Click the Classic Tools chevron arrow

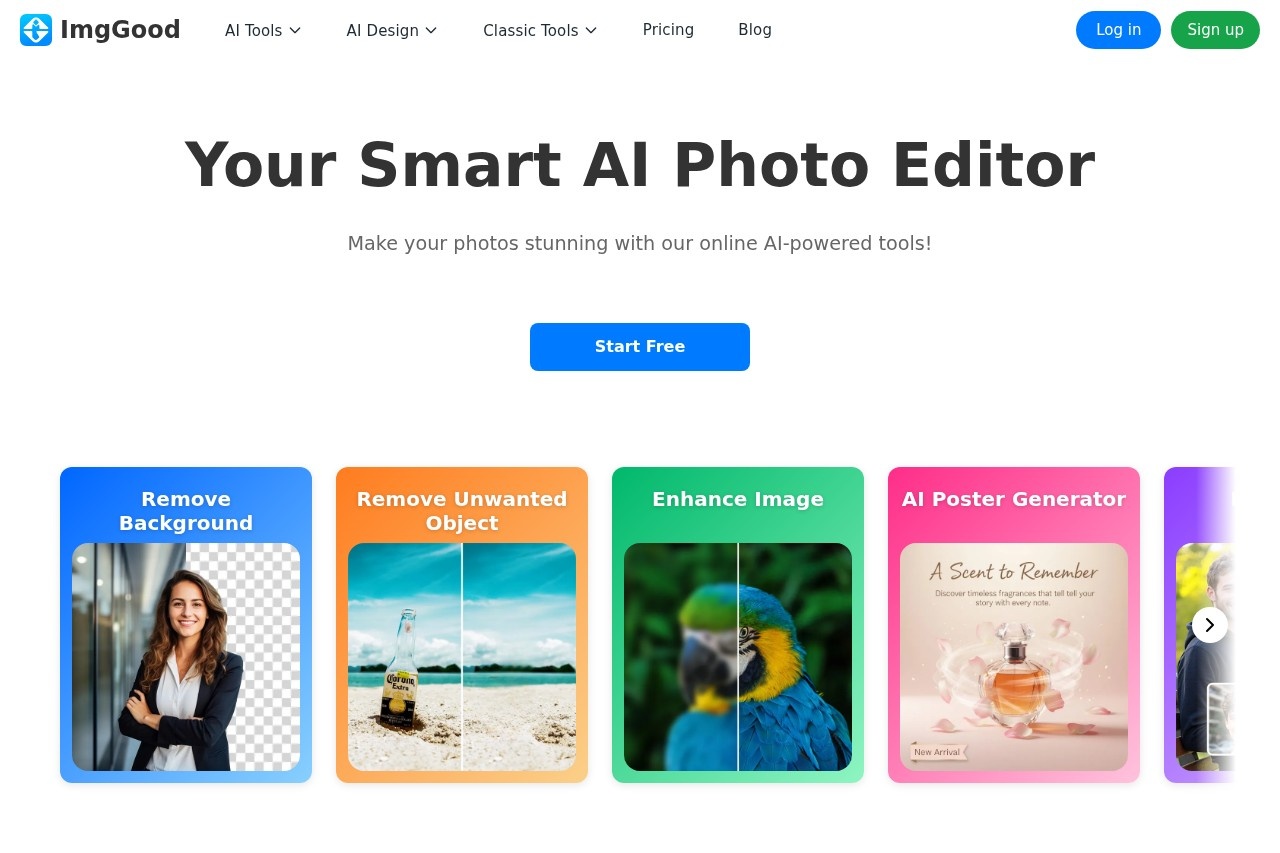click(x=591, y=30)
